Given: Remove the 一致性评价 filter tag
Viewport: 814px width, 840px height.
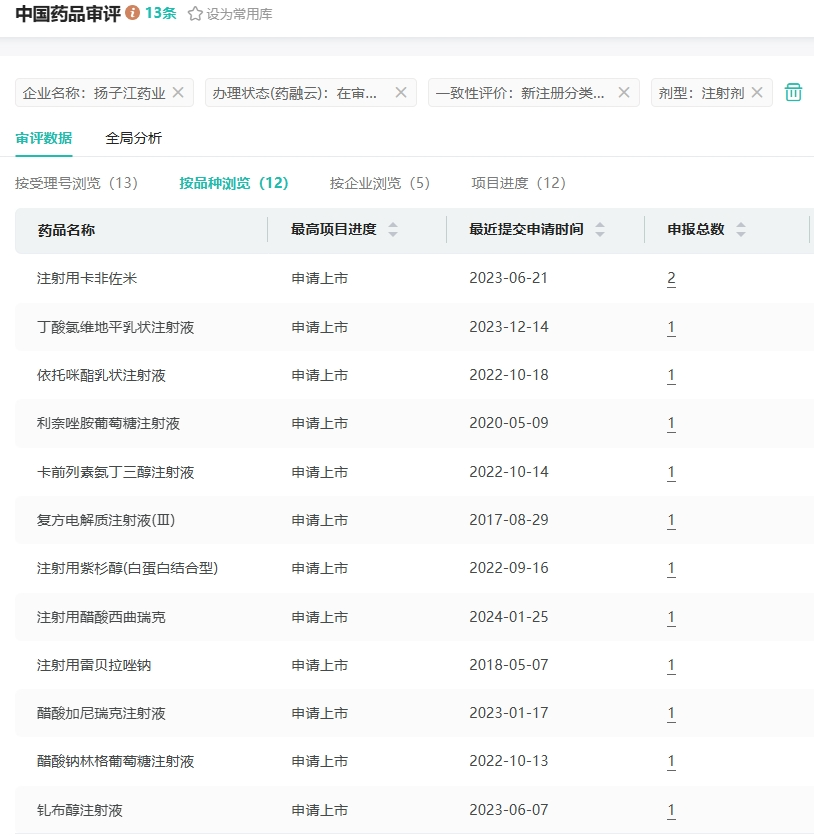Looking at the screenshot, I should coord(624,93).
